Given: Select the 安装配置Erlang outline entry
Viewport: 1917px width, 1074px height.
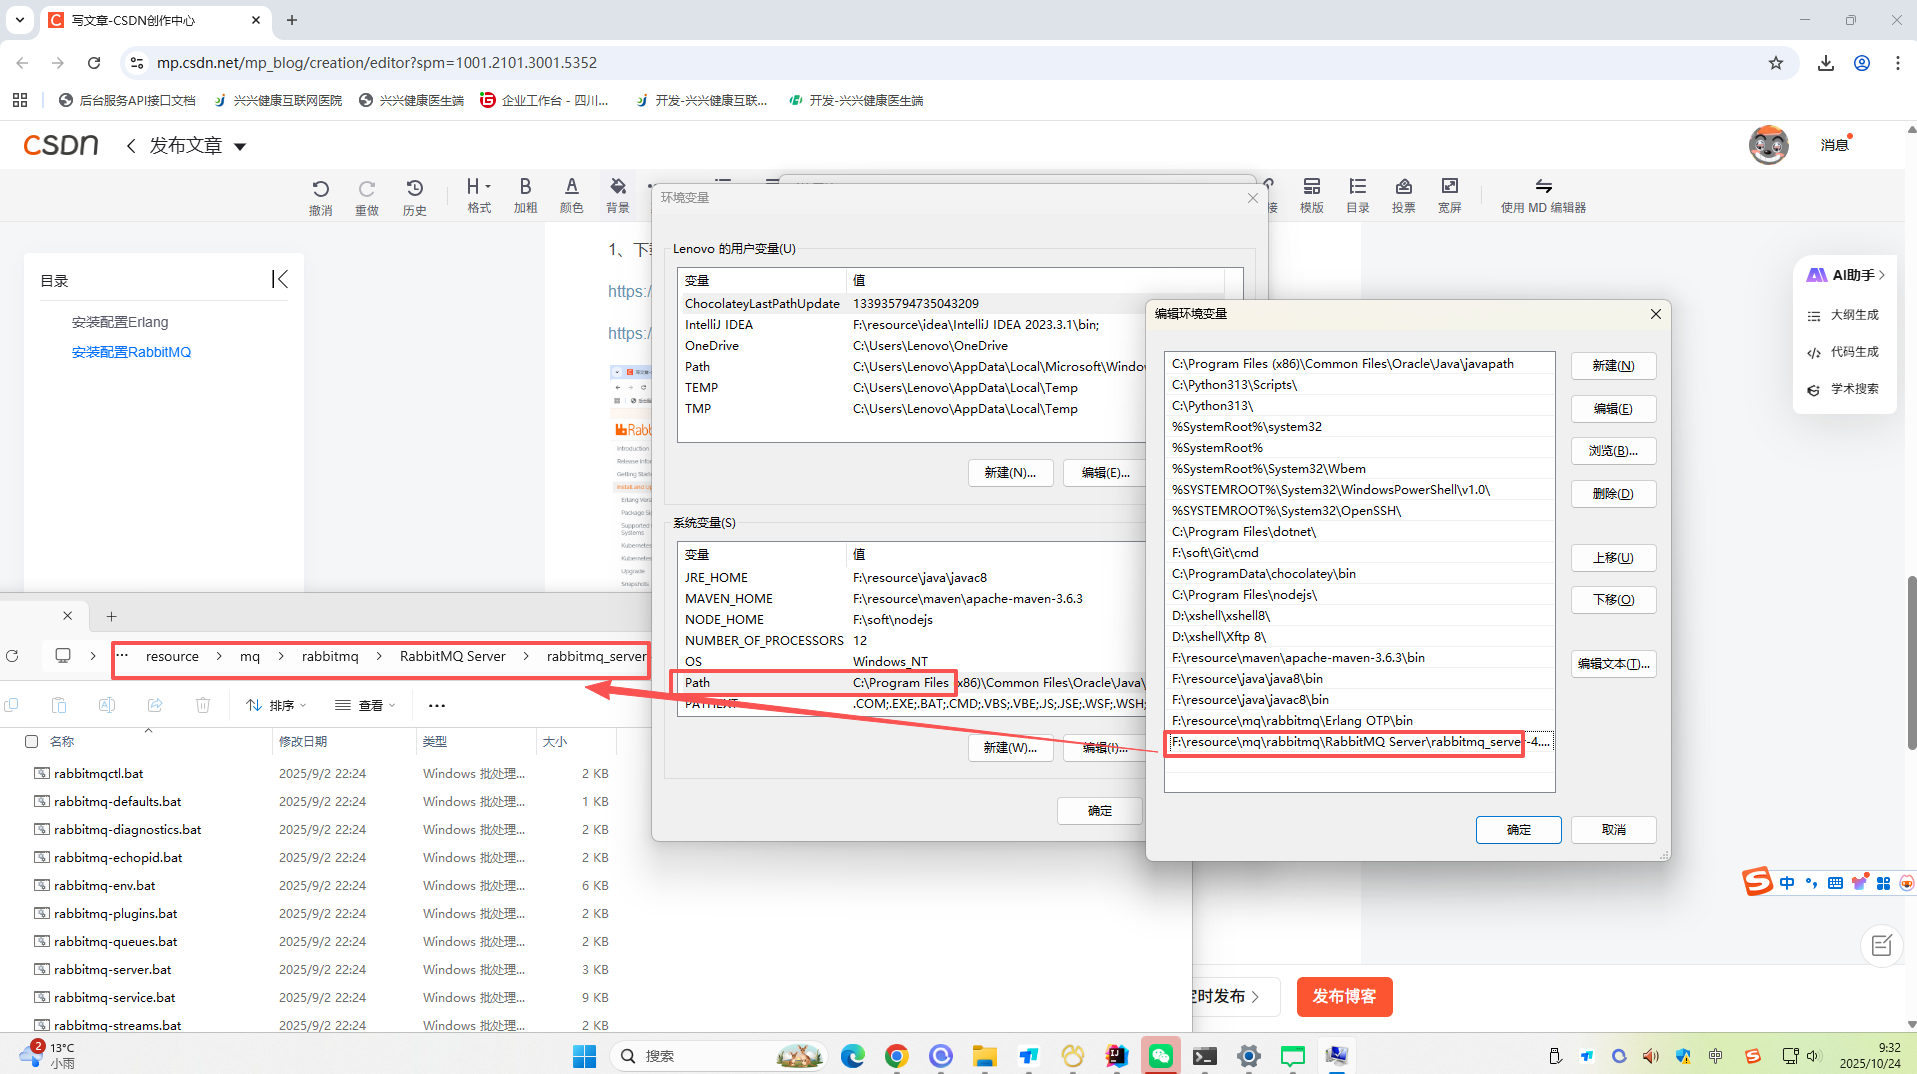Looking at the screenshot, I should pyautogui.click(x=120, y=322).
